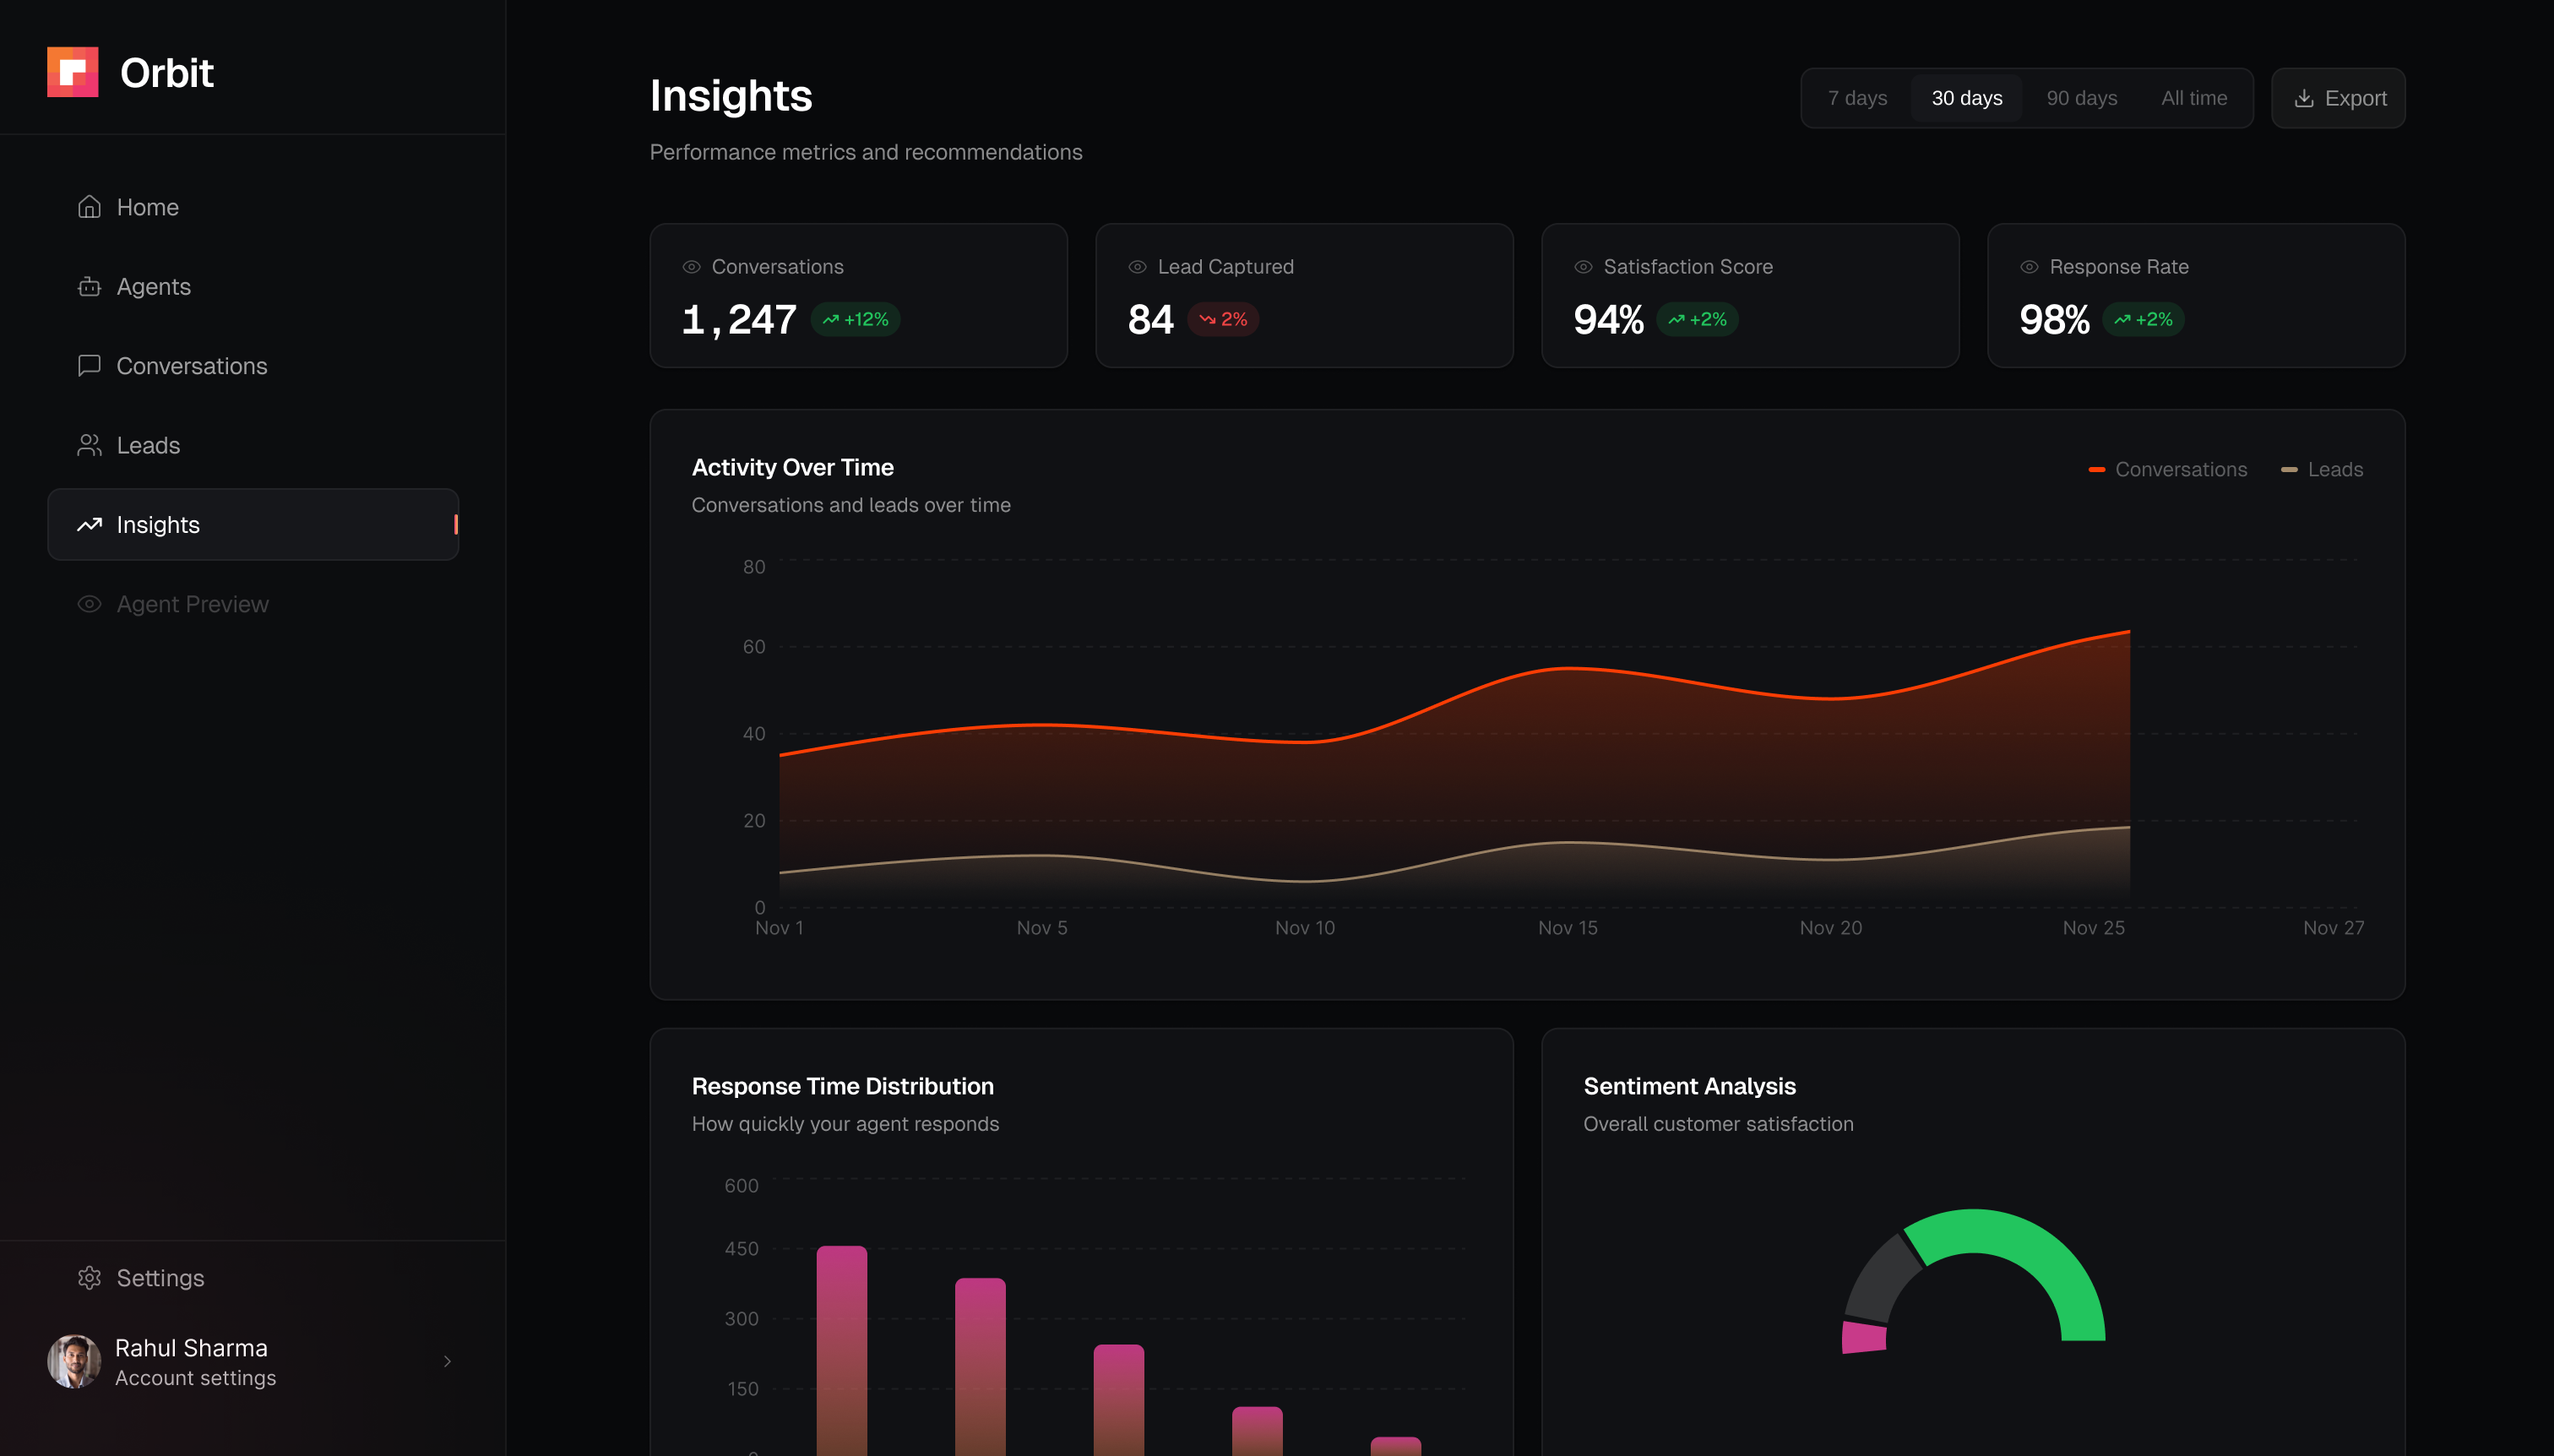This screenshot has width=2554, height=1456.
Task: Click Rahul Sharma's profile avatar
Action: (x=74, y=1361)
